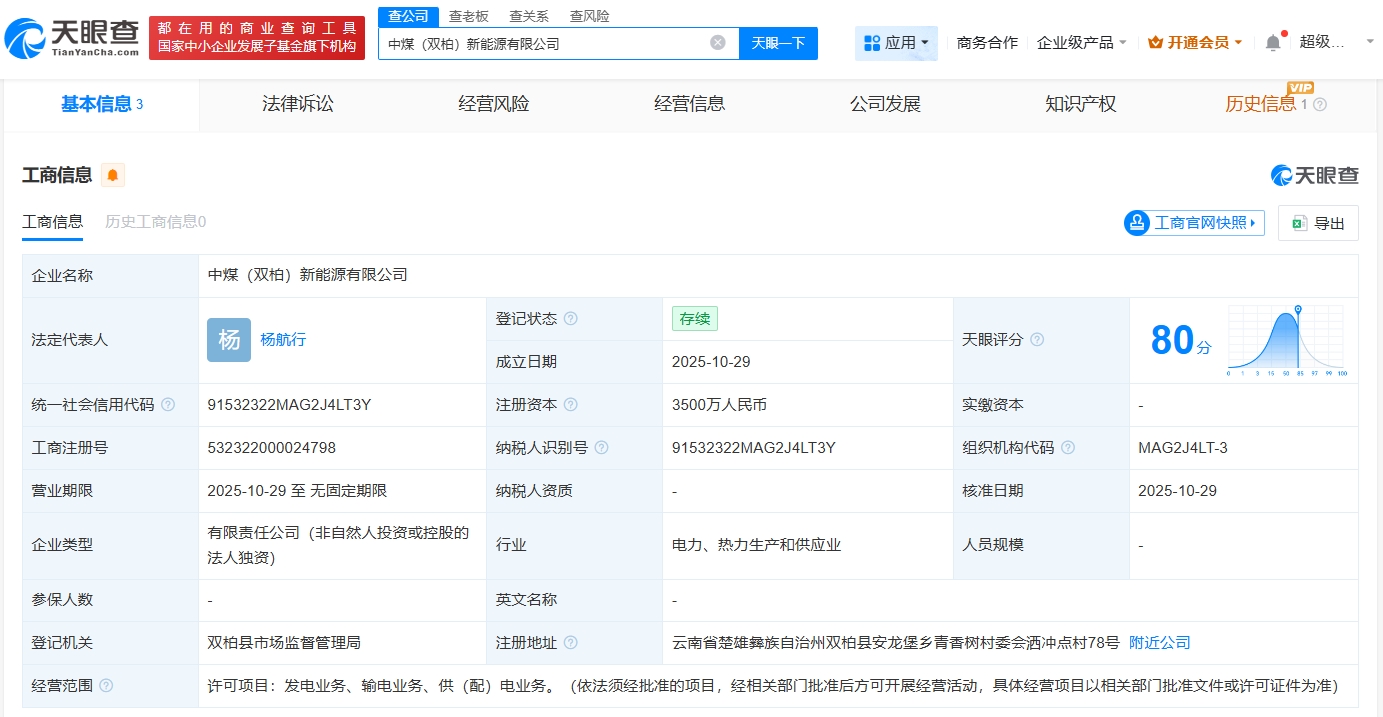
Task: Click orange alert bell beside 工商信息
Action: click(x=113, y=175)
